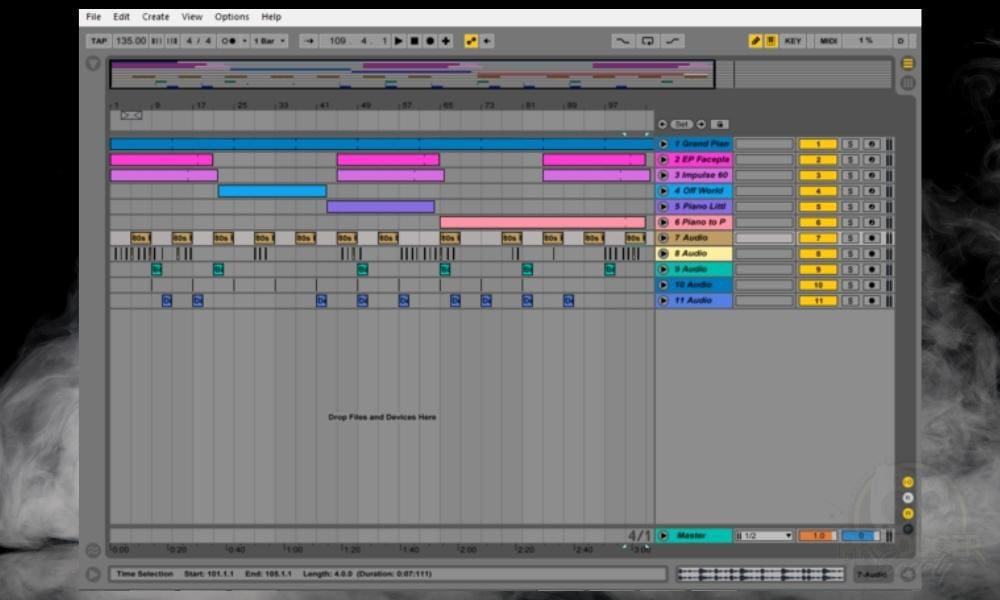Show In/Out section with IO icon
The width and height of the screenshot is (1000, 600).
(x=908, y=482)
